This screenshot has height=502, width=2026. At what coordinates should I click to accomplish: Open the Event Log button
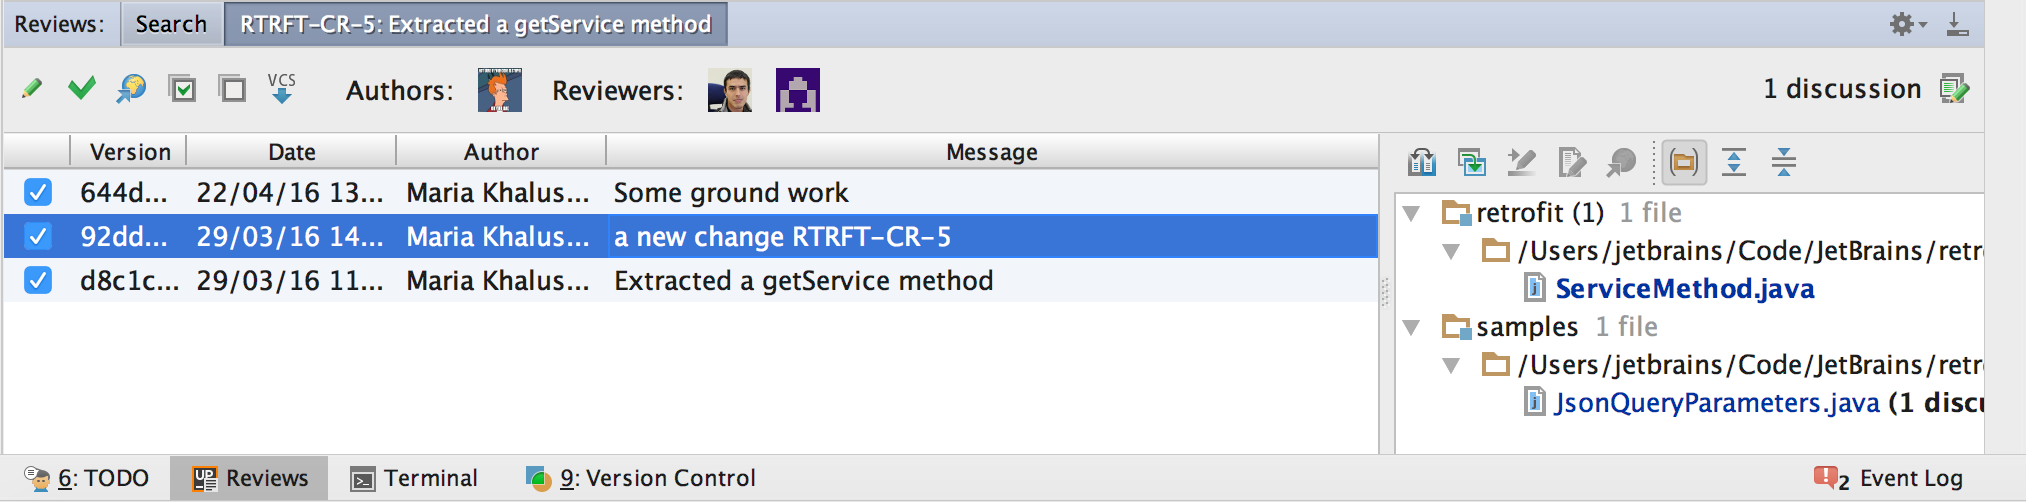pos(1889,478)
